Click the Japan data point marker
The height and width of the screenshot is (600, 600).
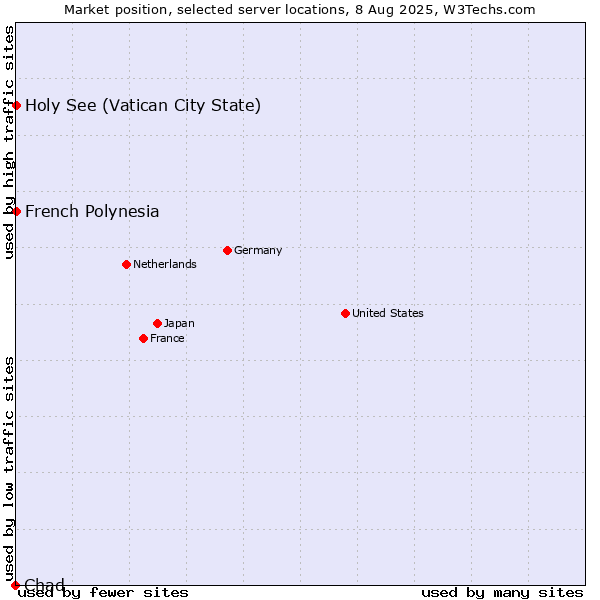157,324
